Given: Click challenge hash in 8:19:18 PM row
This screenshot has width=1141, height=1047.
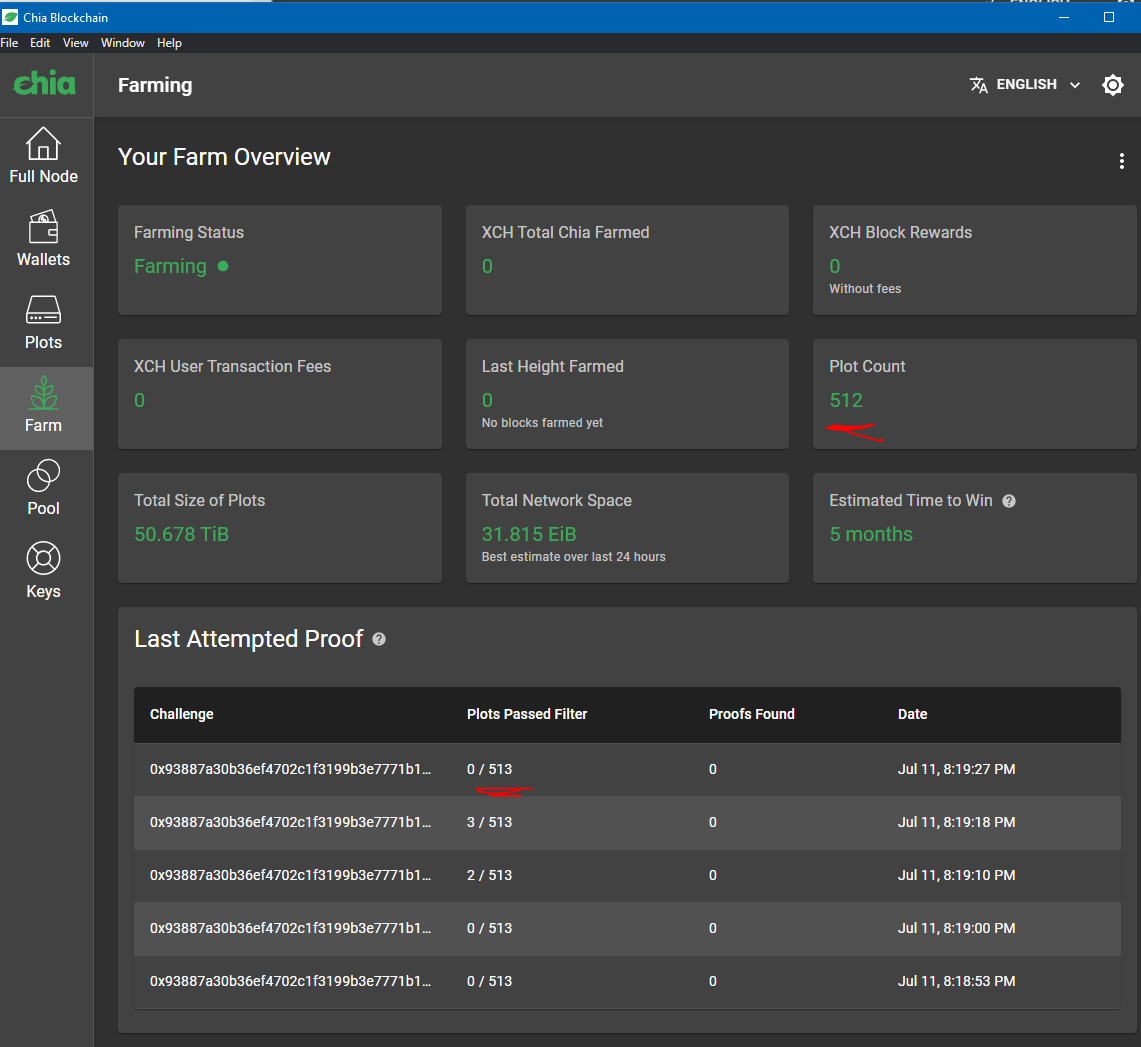Looking at the screenshot, I should tap(290, 822).
